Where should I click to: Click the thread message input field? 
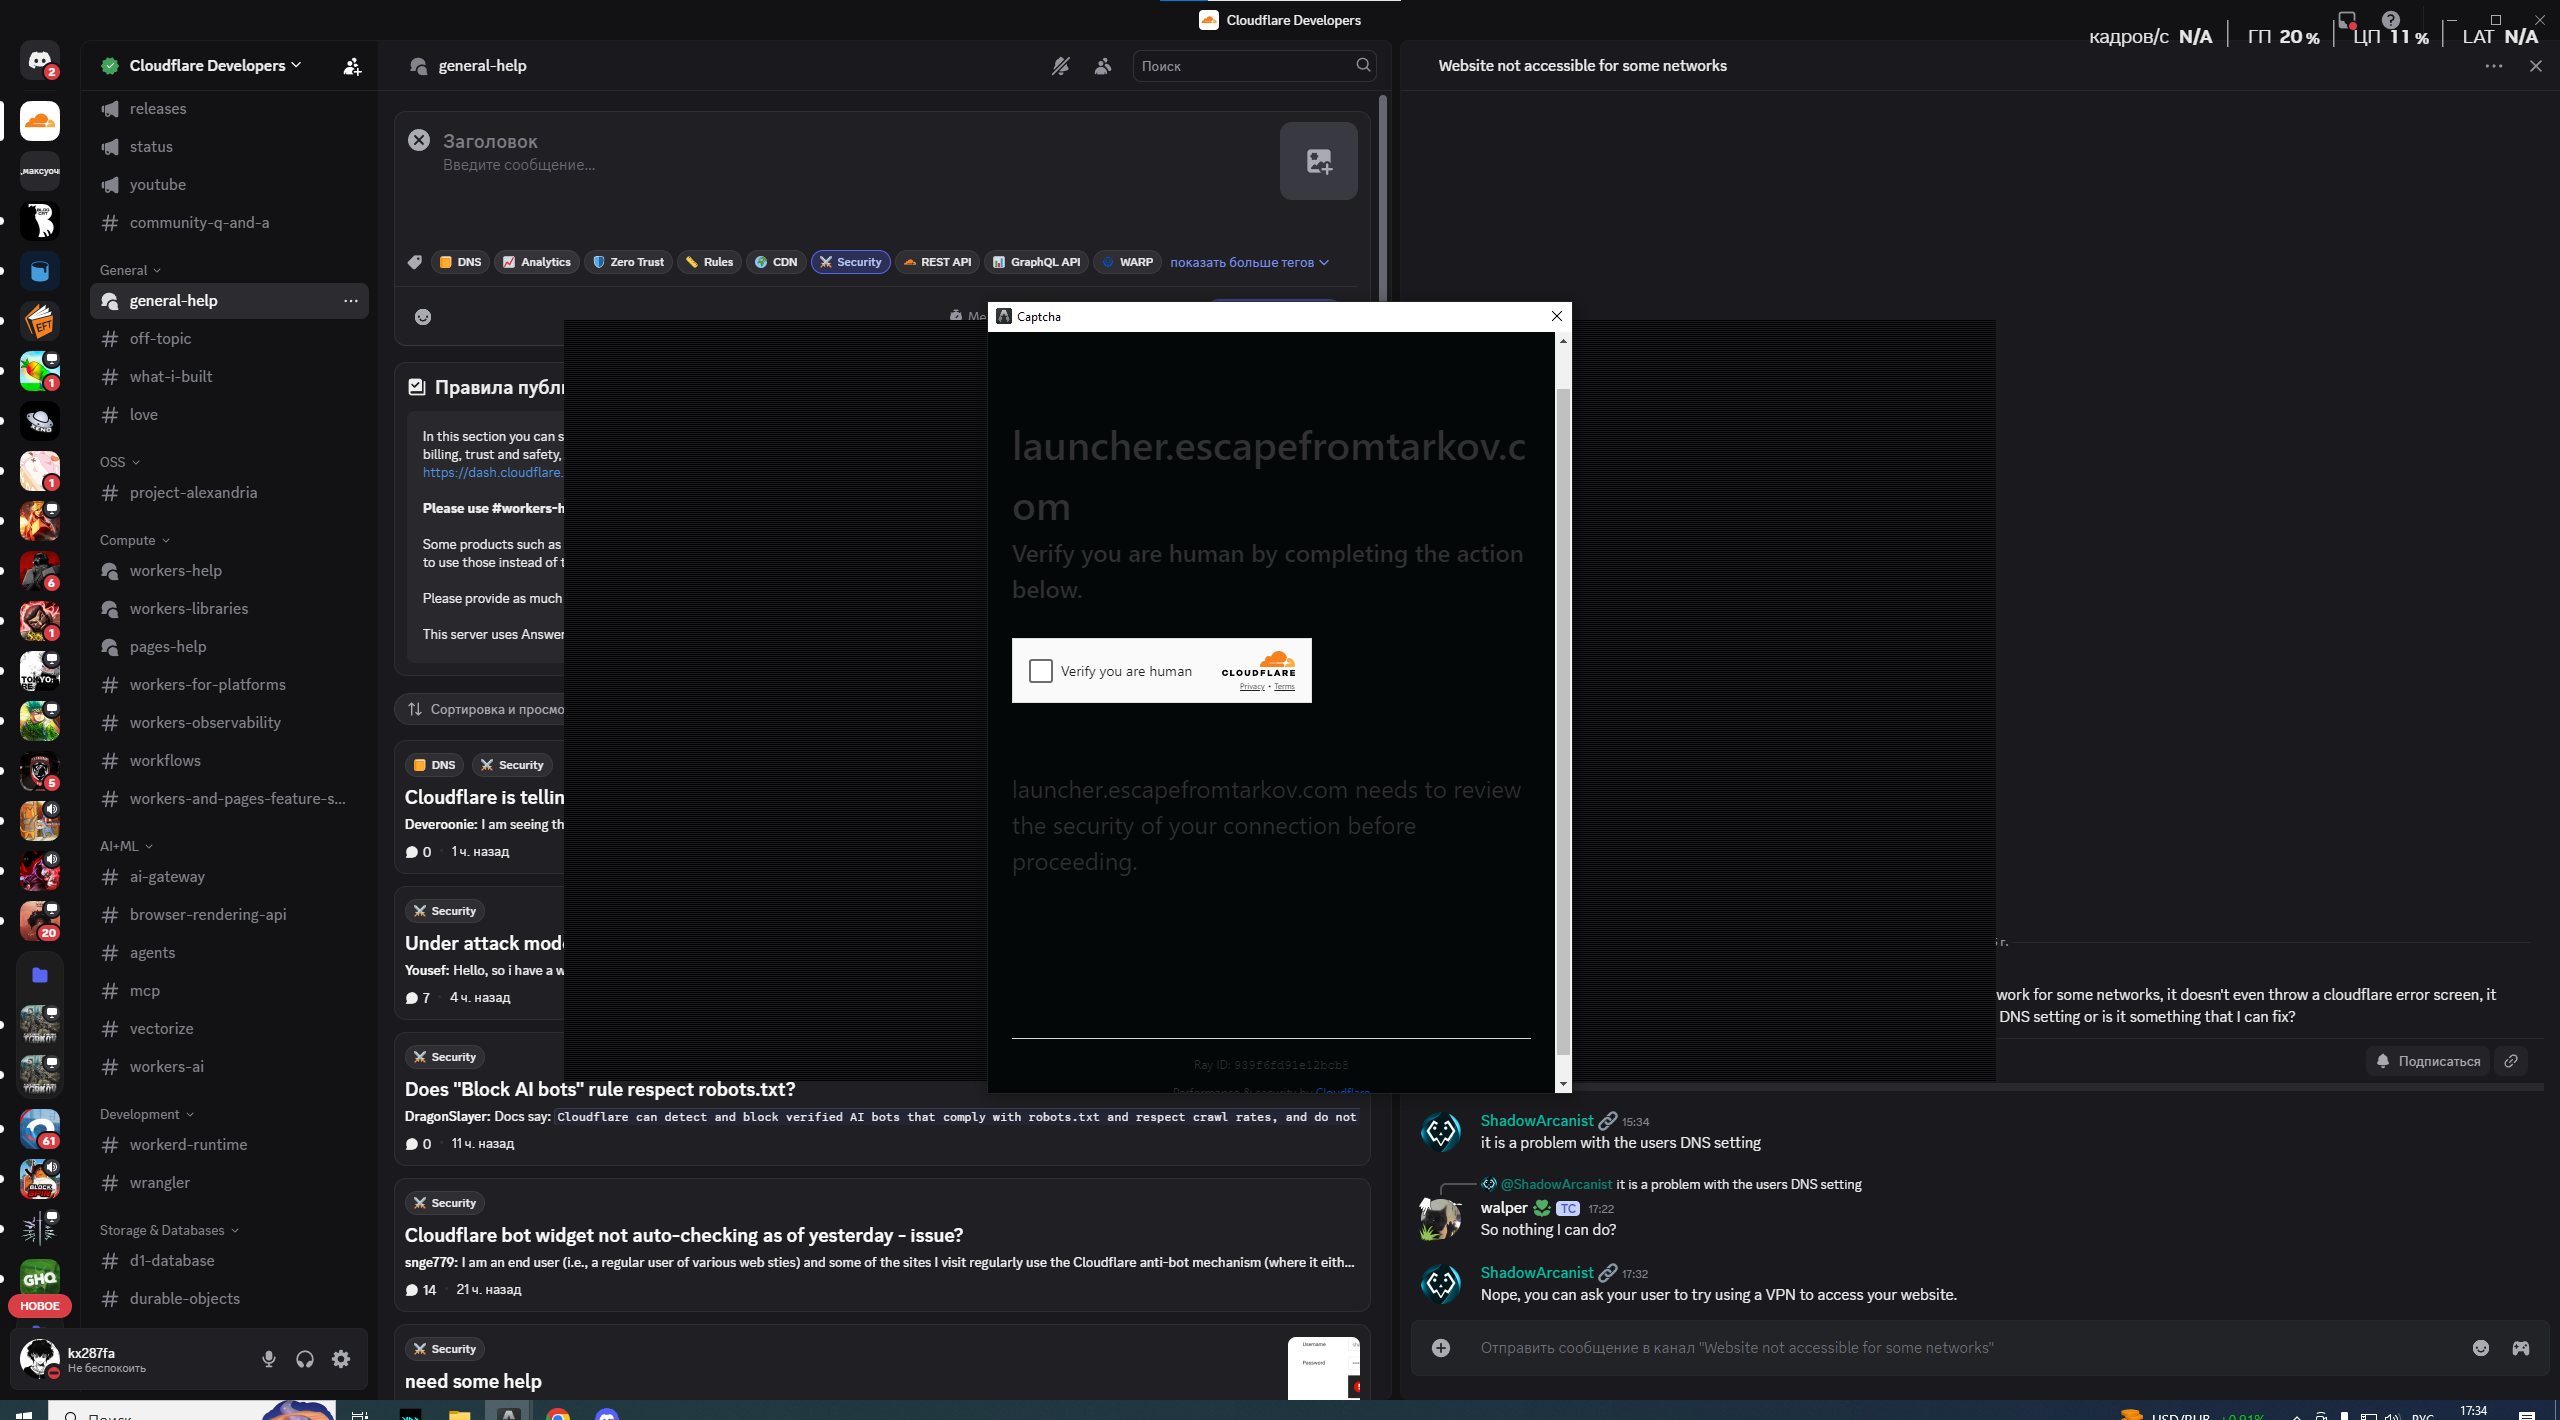click(x=1960, y=1348)
